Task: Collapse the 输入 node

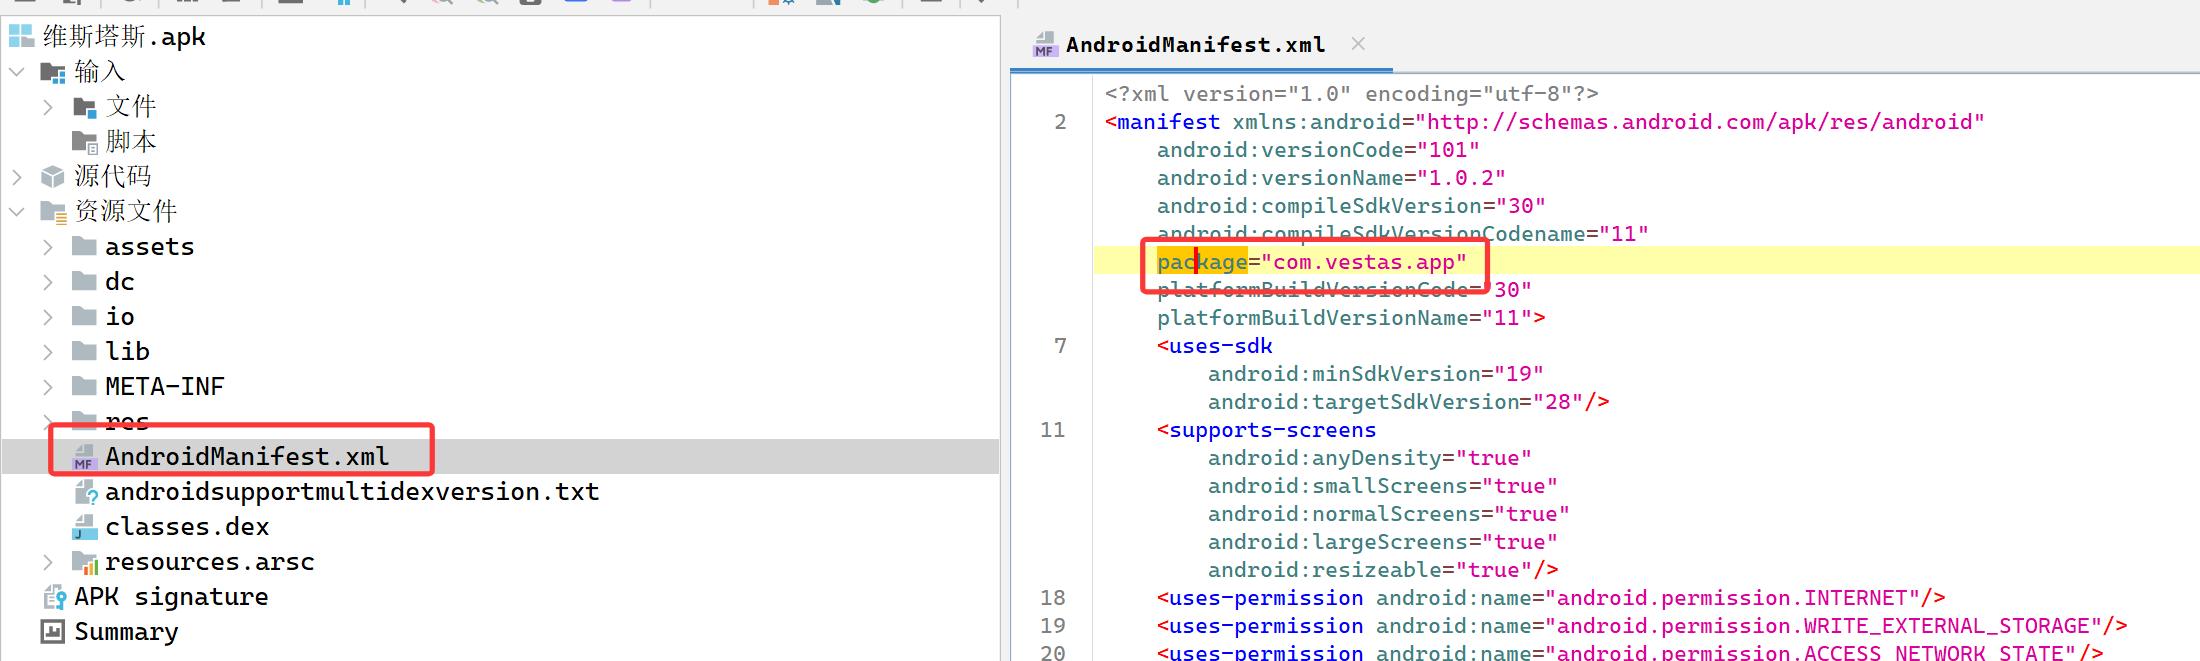Action: pos(17,72)
